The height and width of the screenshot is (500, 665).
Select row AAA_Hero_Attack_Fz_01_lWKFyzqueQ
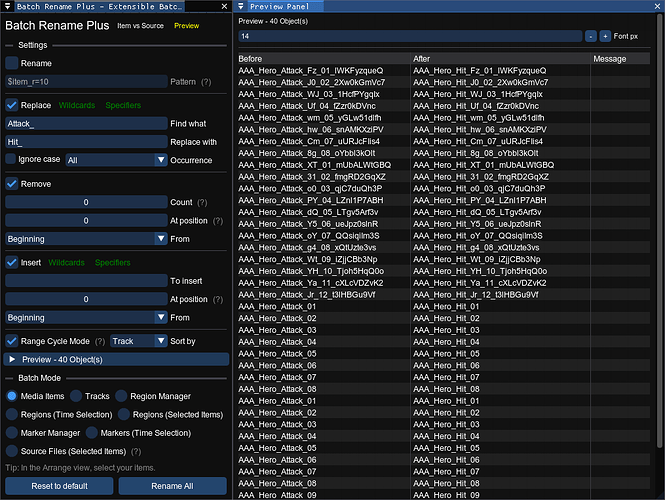[x=310, y=70]
